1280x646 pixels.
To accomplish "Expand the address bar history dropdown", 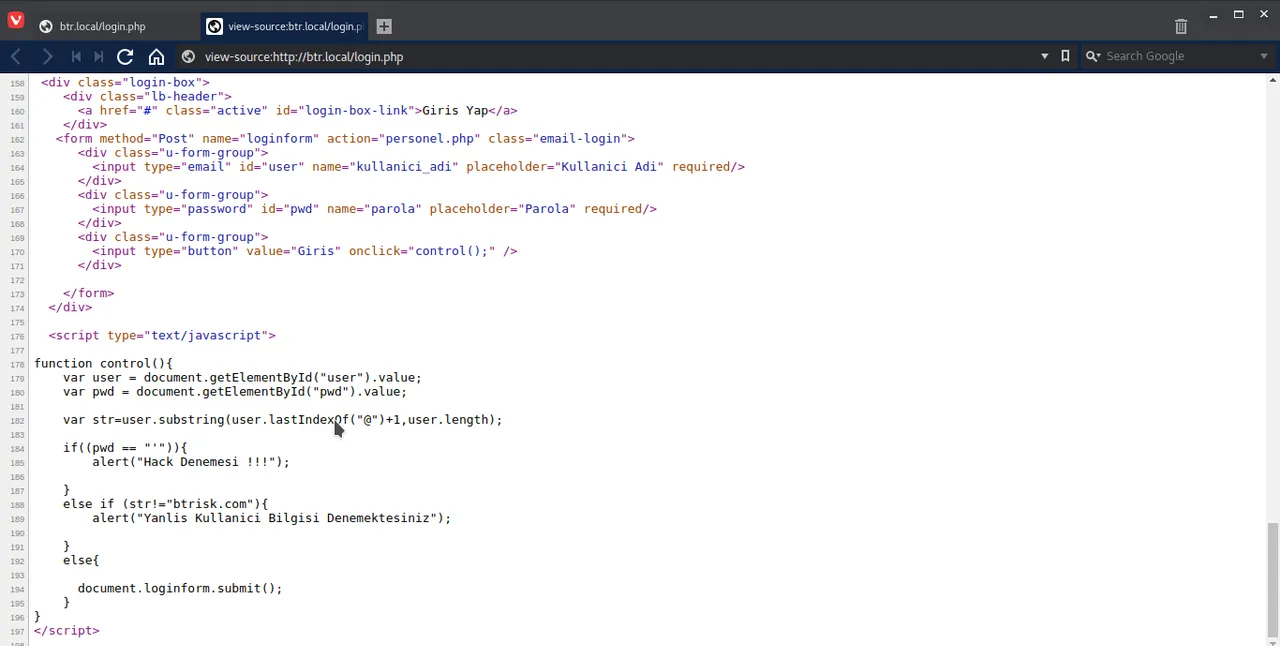I will pyautogui.click(x=1044, y=56).
